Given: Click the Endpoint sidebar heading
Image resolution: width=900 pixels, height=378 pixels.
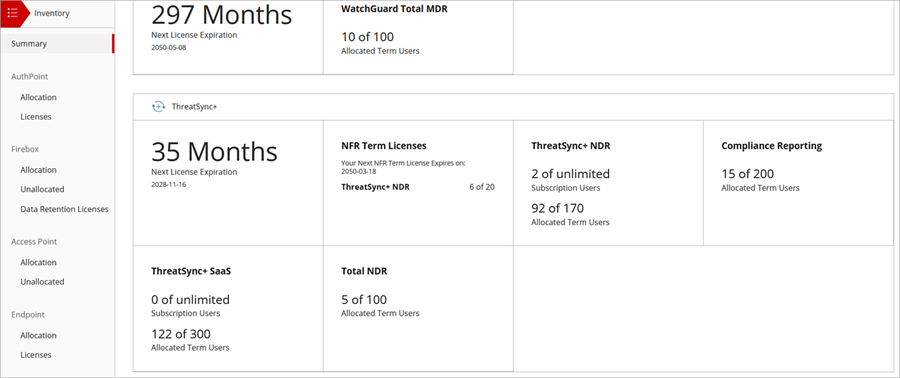Looking at the screenshot, I should 28,314.
